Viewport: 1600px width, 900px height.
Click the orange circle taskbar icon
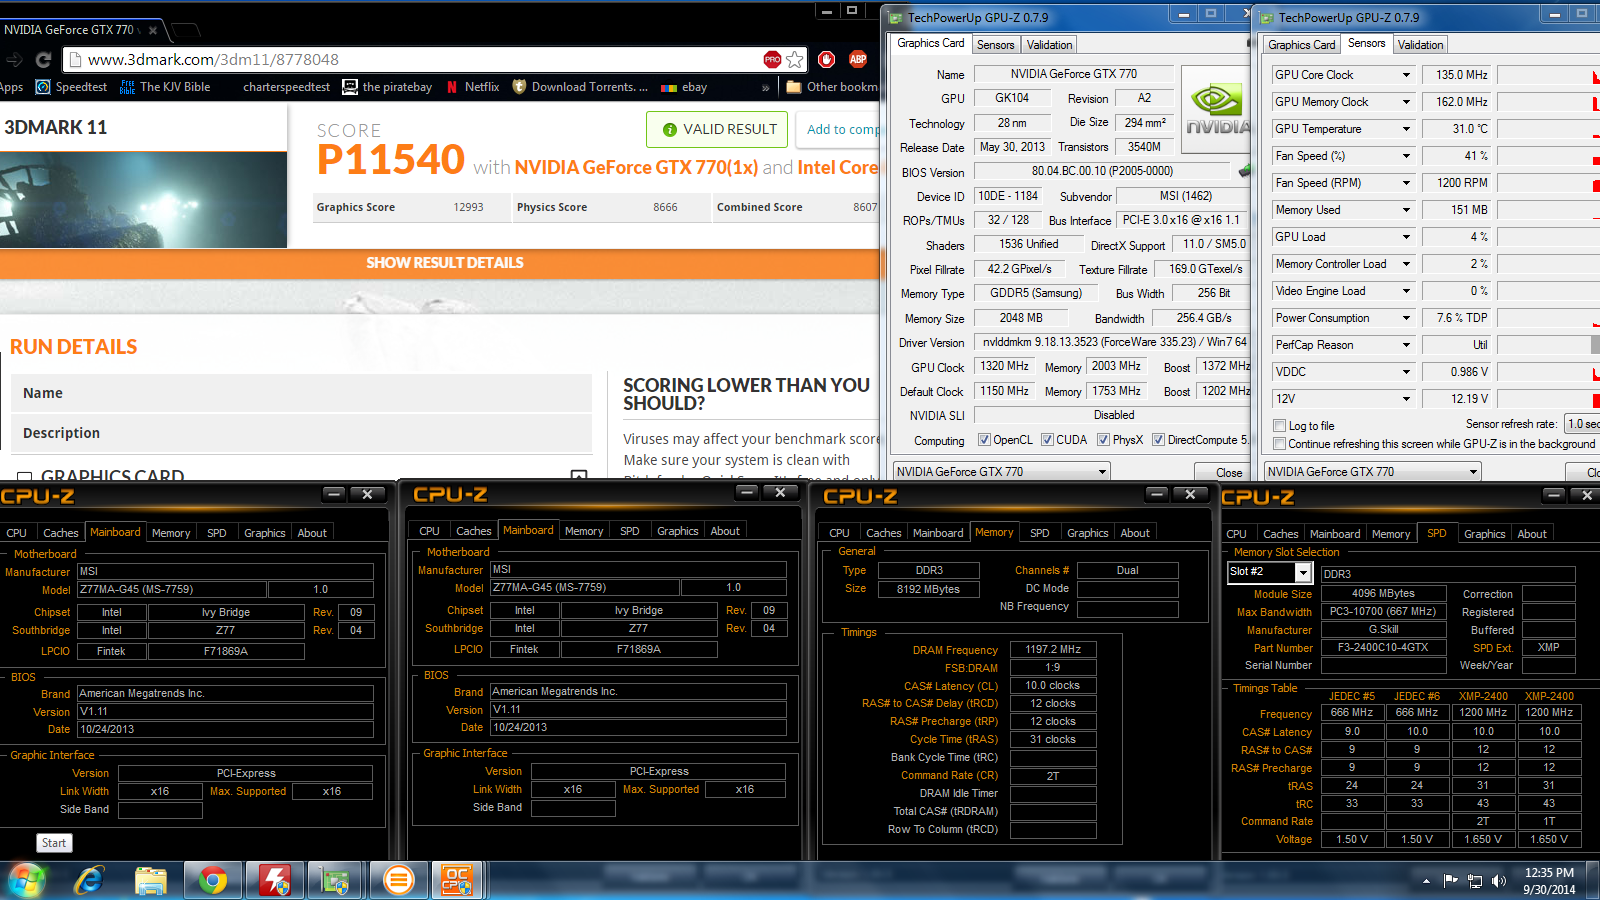pyautogui.click(x=398, y=881)
